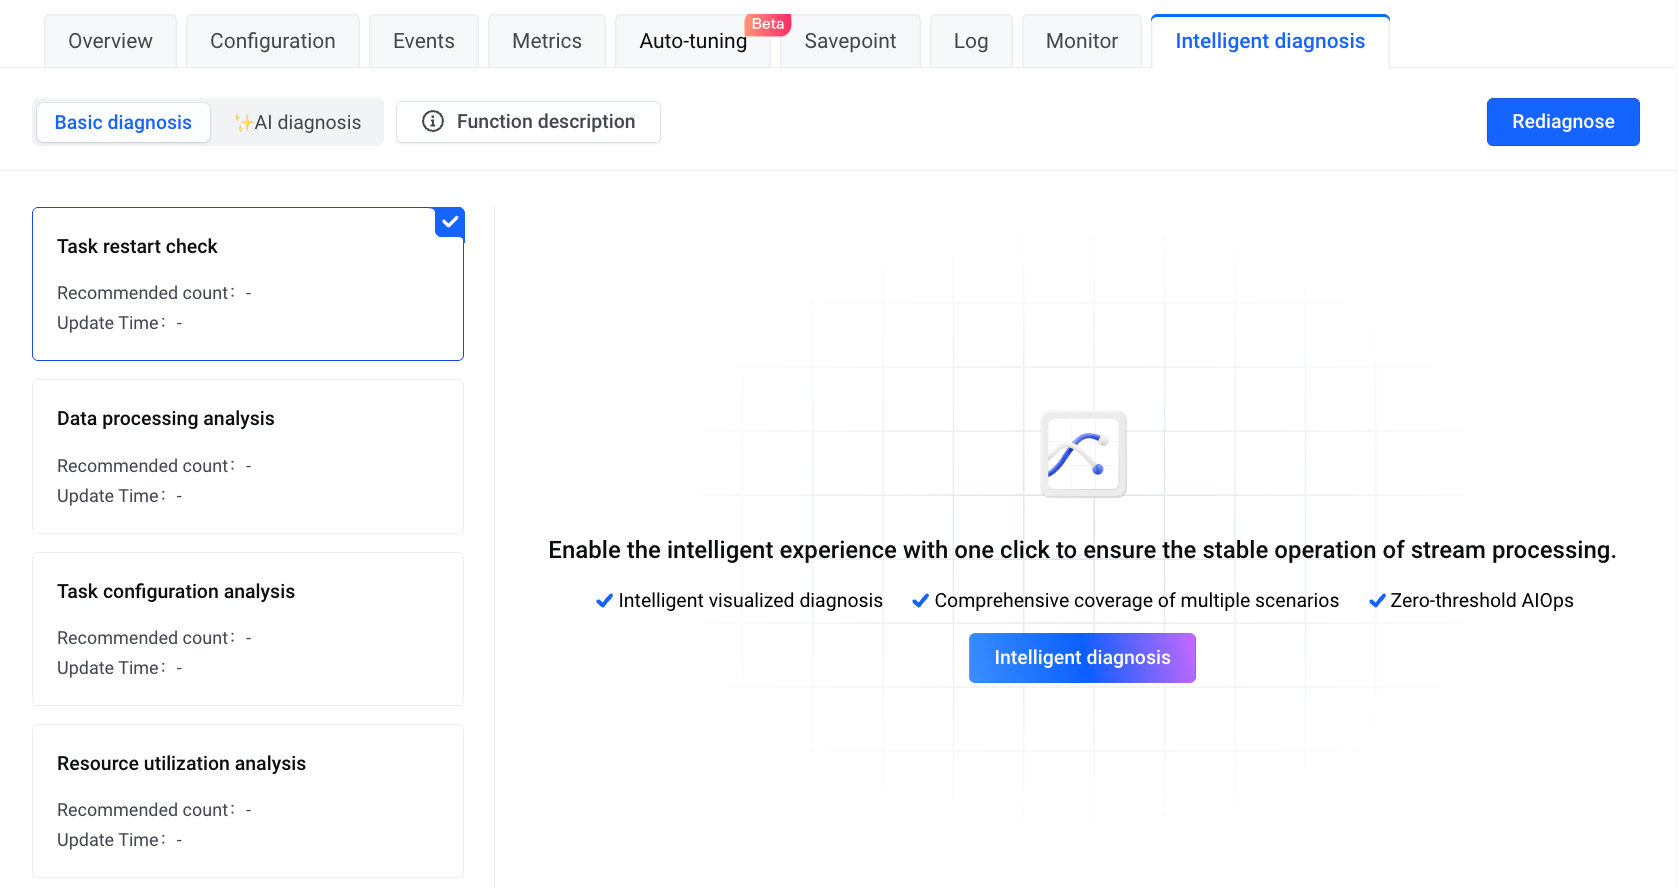Open the Monitor tab

tap(1082, 41)
